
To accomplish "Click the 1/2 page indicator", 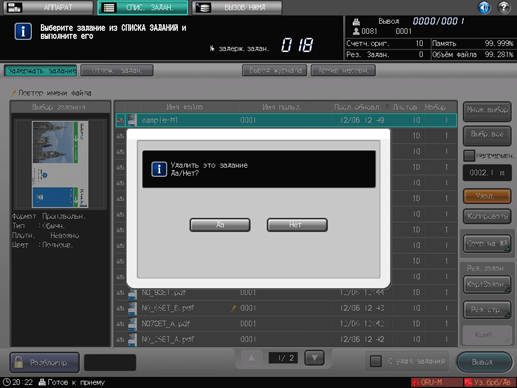I will click(283, 358).
